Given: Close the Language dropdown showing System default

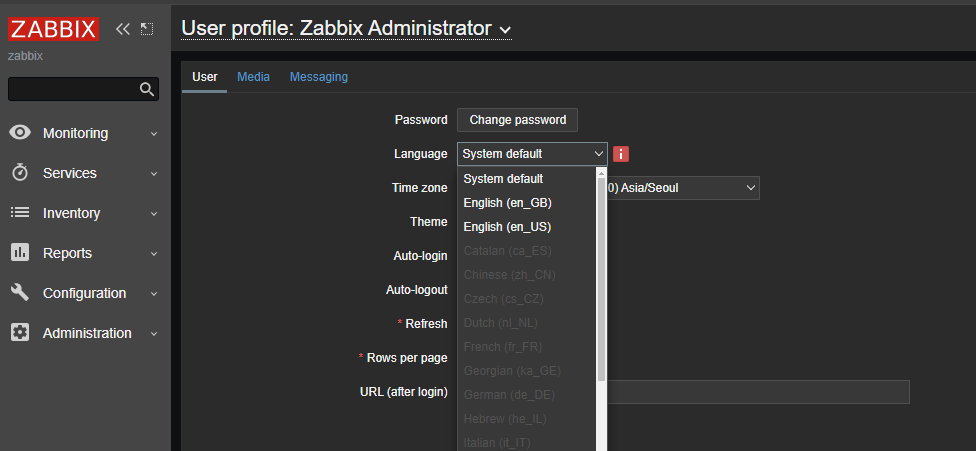Looking at the screenshot, I should [532, 154].
